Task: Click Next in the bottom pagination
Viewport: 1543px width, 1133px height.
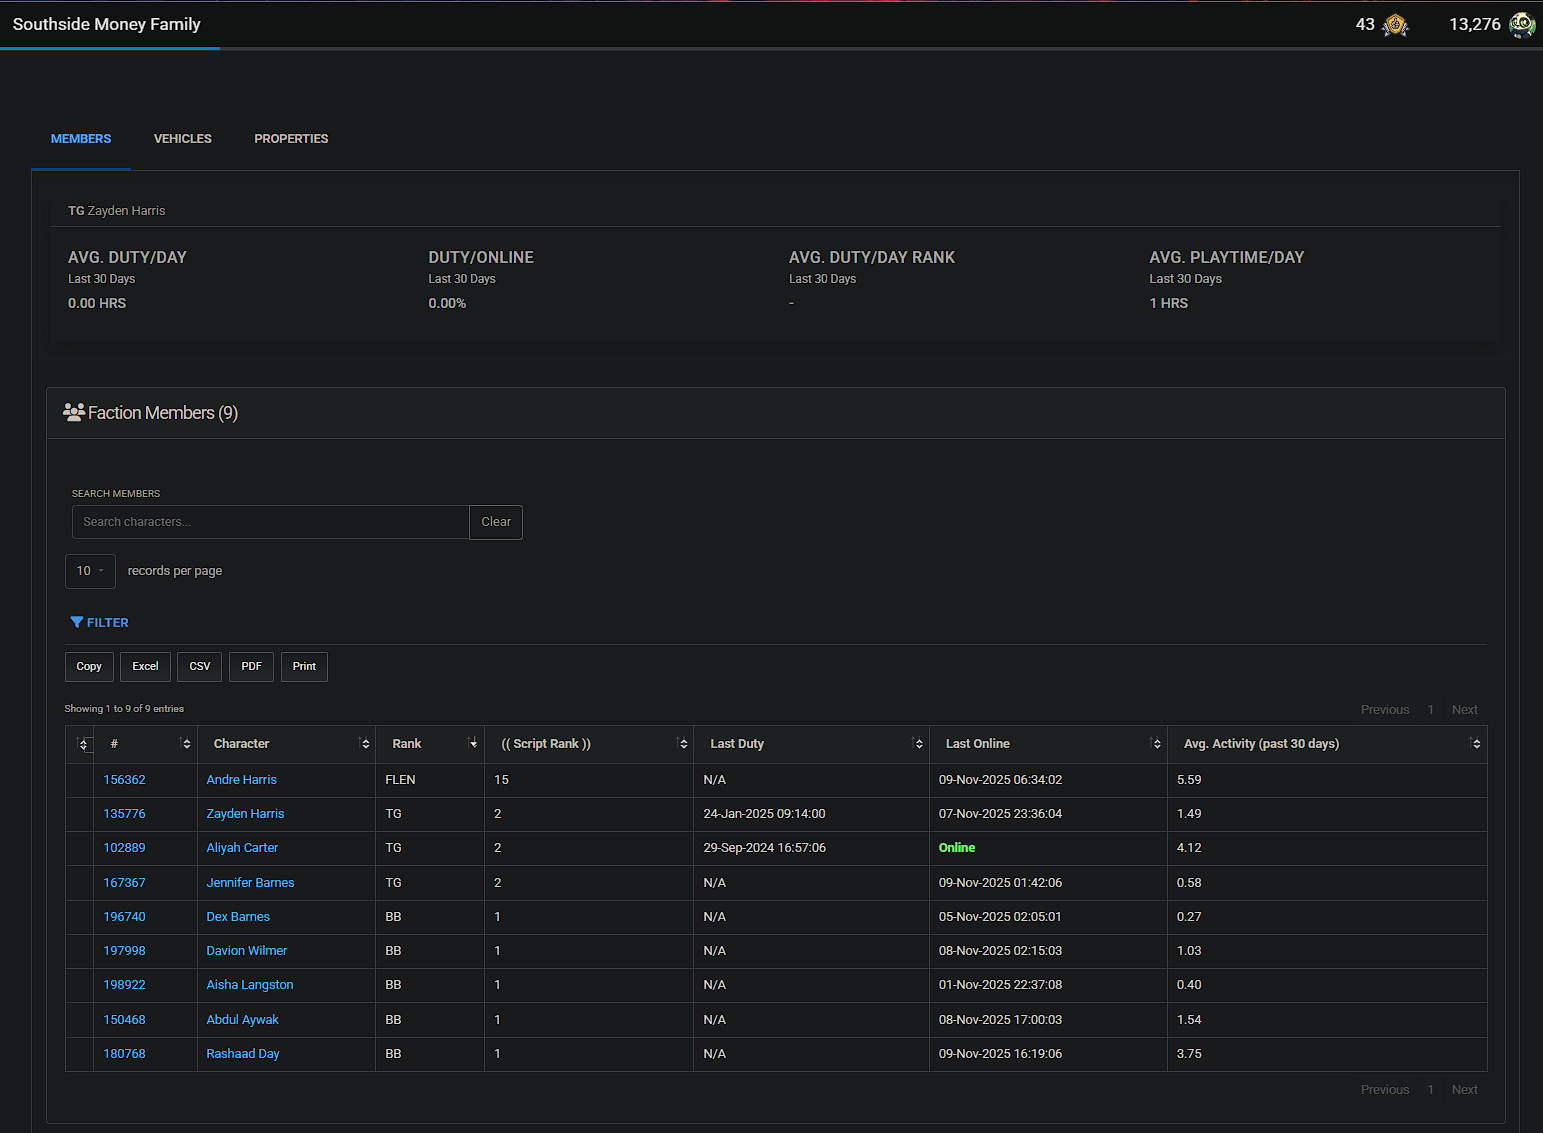Action: [x=1465, y=1090]
